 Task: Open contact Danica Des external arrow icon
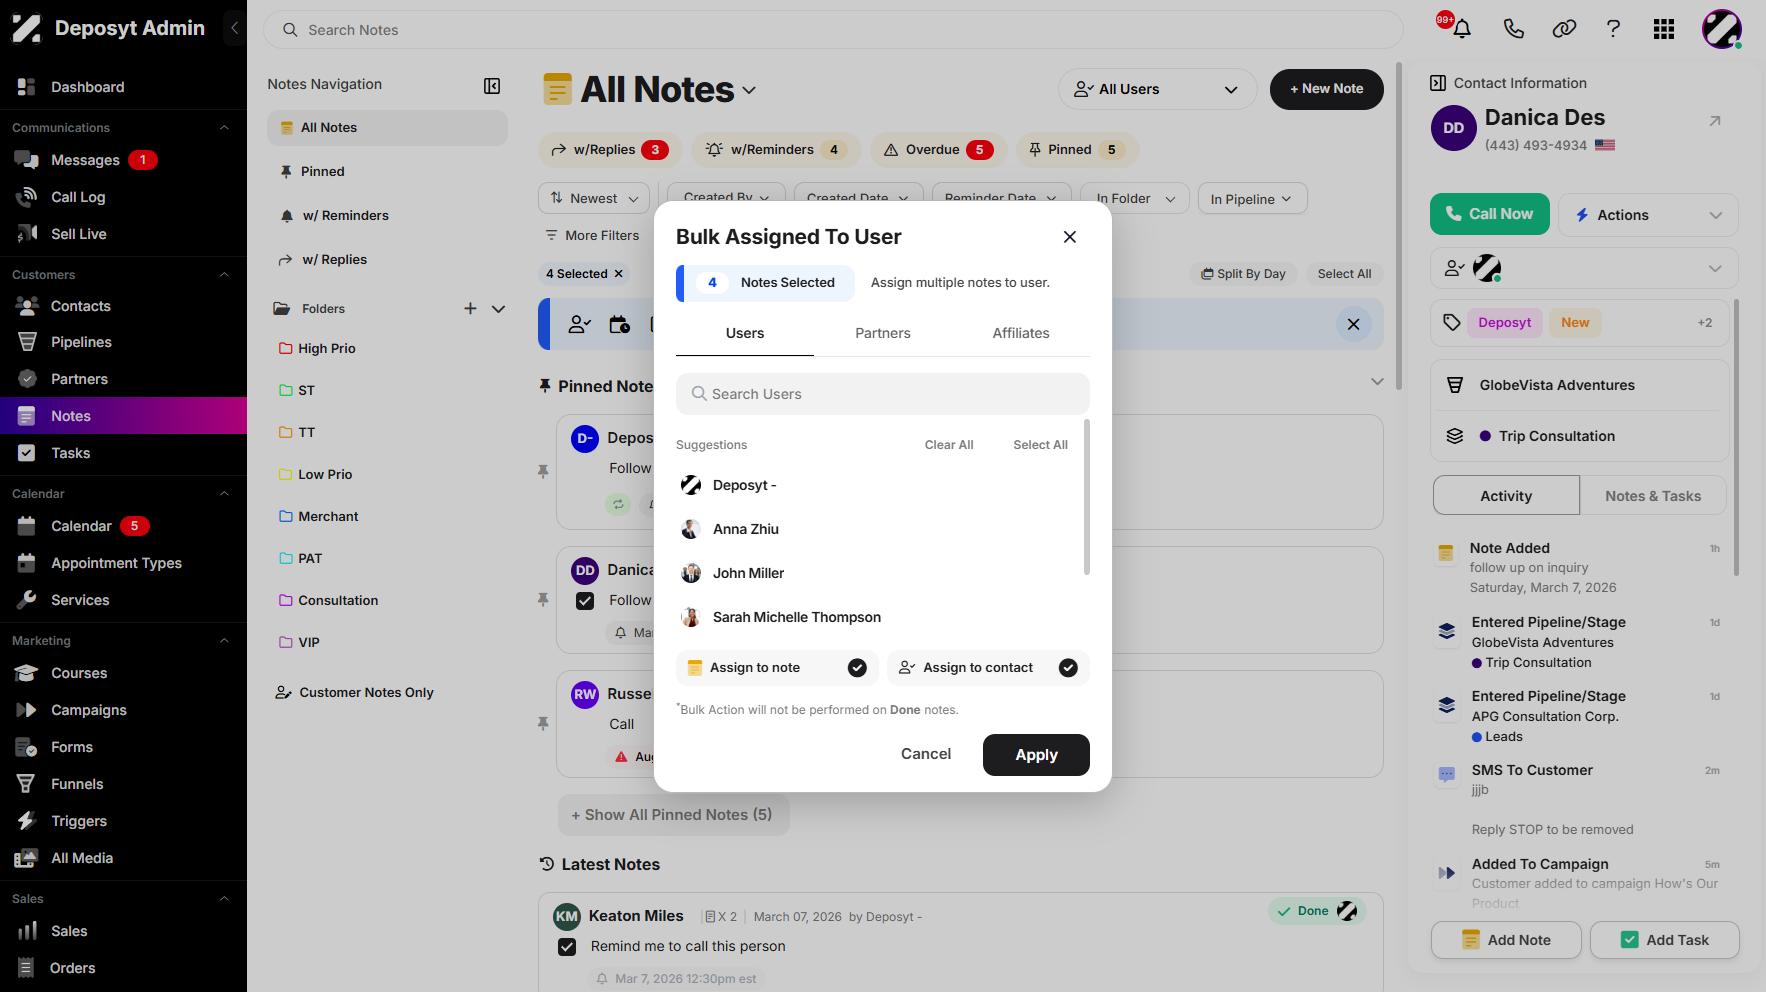pyautogui.click(x=1715, y=121)
